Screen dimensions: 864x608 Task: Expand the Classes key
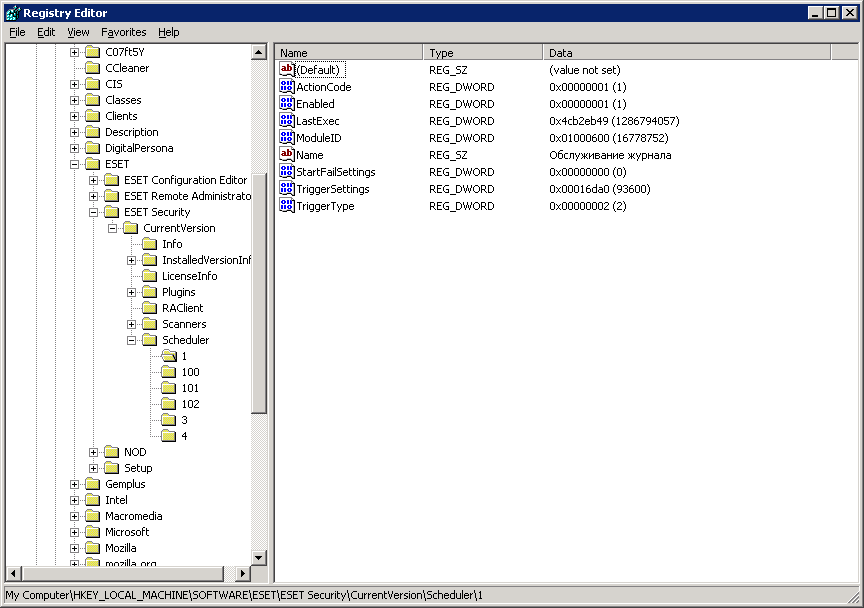[x=74, y=100]
